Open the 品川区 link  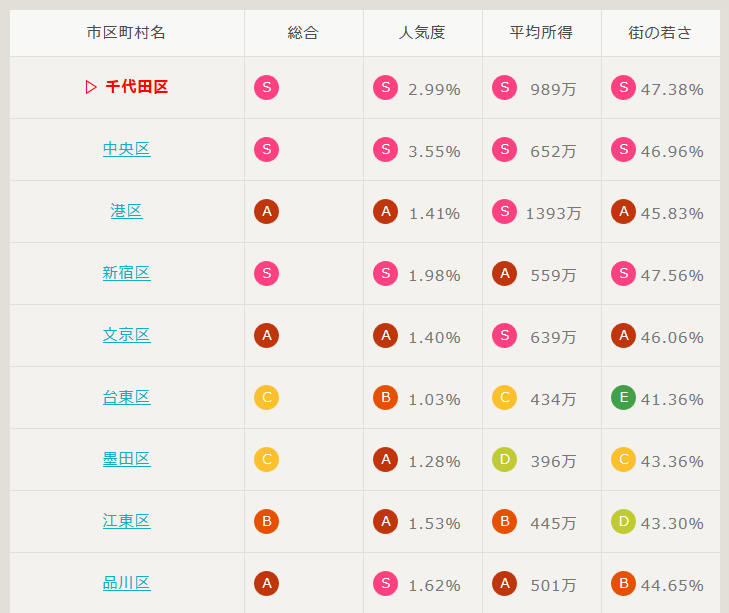(x=126, y=583)
